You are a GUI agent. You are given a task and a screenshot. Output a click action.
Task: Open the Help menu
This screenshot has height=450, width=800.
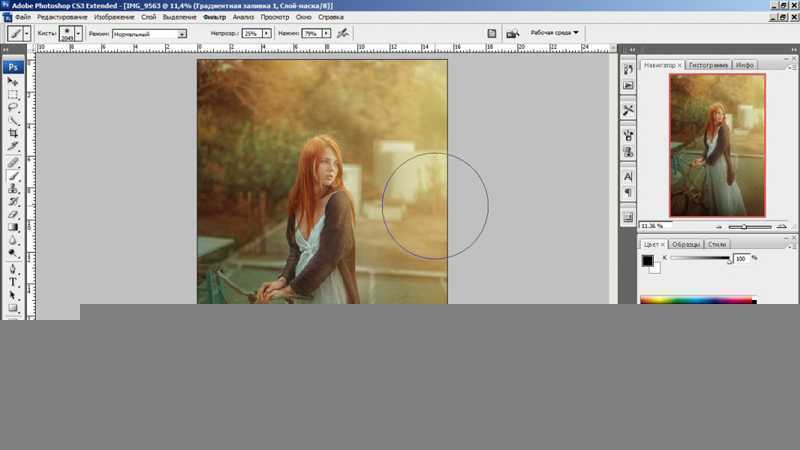[331, 17]
